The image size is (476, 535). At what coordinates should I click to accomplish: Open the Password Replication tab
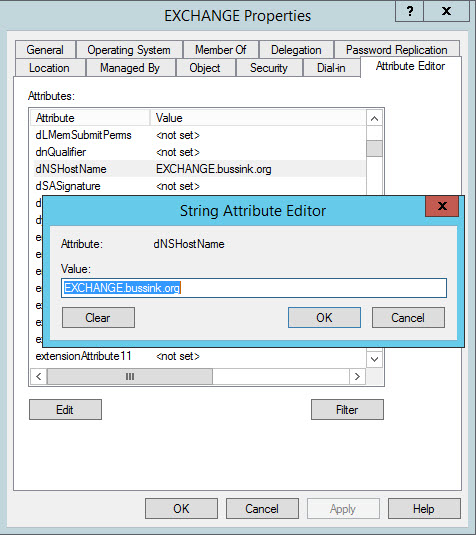[x=396, y=50]
